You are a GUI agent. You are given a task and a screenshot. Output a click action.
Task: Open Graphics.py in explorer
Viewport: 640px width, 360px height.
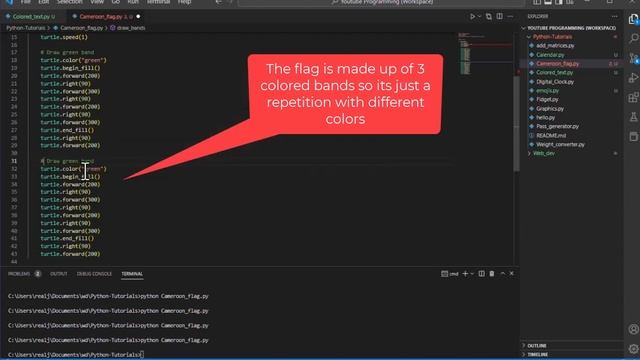click(x=550, y=109)
